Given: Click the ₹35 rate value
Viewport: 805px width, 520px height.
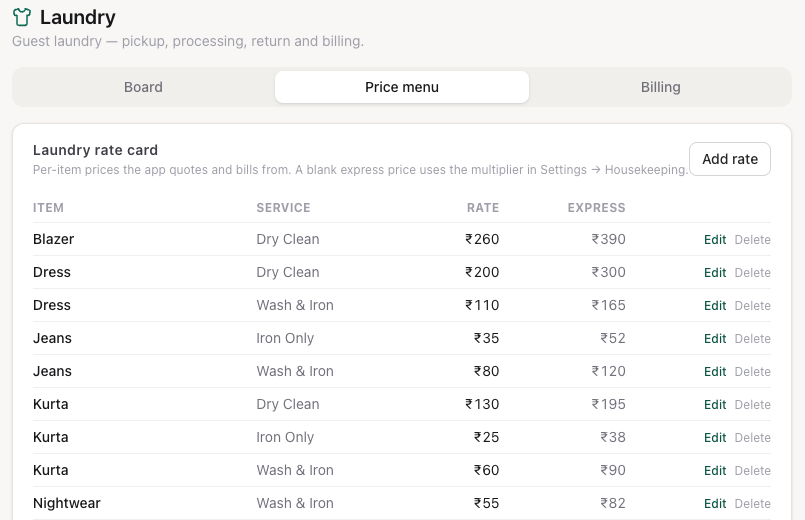Looking at the screenshot, I should [486, 338].
